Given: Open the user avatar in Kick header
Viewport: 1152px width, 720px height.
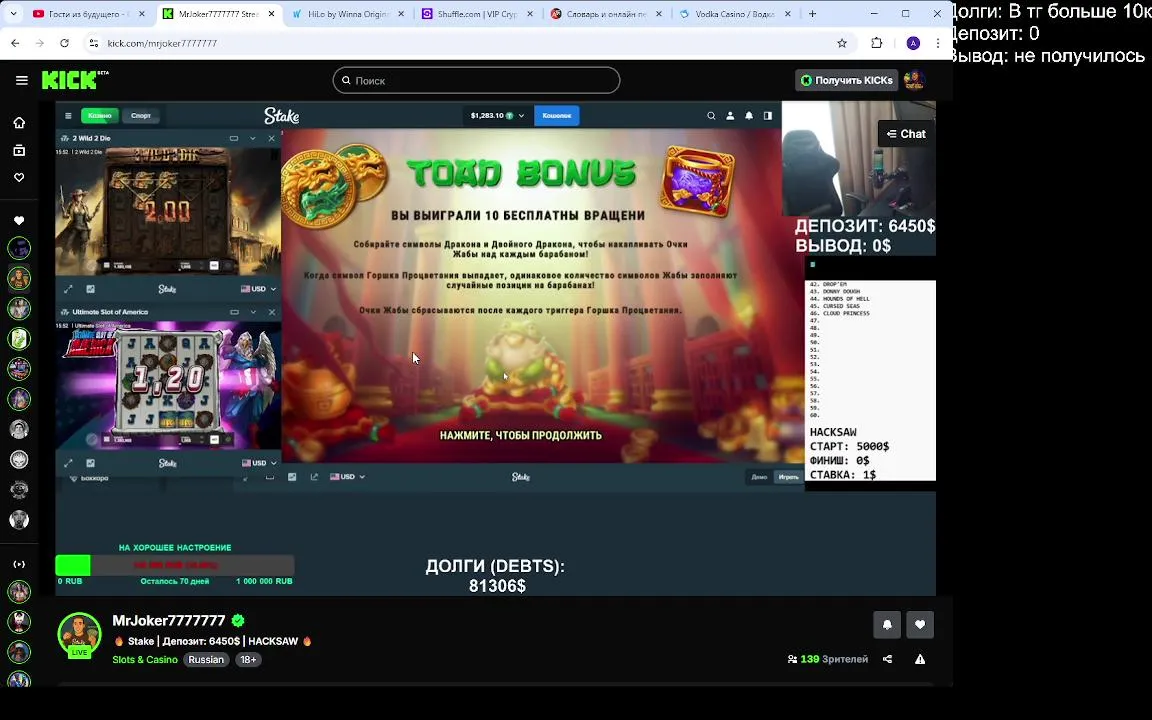Looking at the screenshot, I should coord(914,80).
